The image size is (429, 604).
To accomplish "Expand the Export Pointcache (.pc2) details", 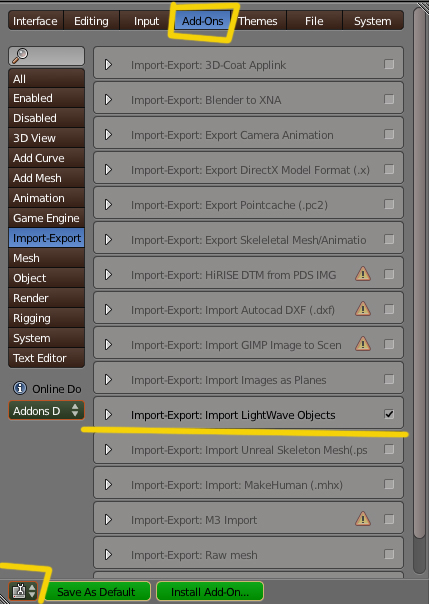I will pos(108,205).
